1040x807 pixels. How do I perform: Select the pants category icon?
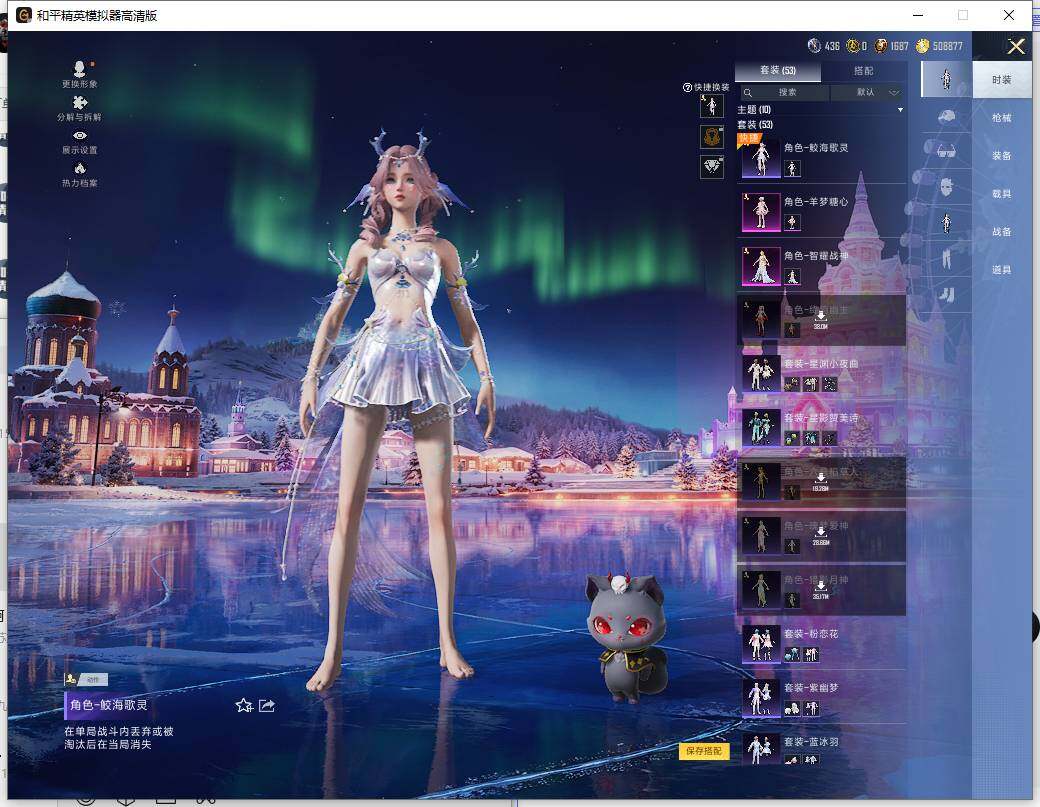coord(946,259)
